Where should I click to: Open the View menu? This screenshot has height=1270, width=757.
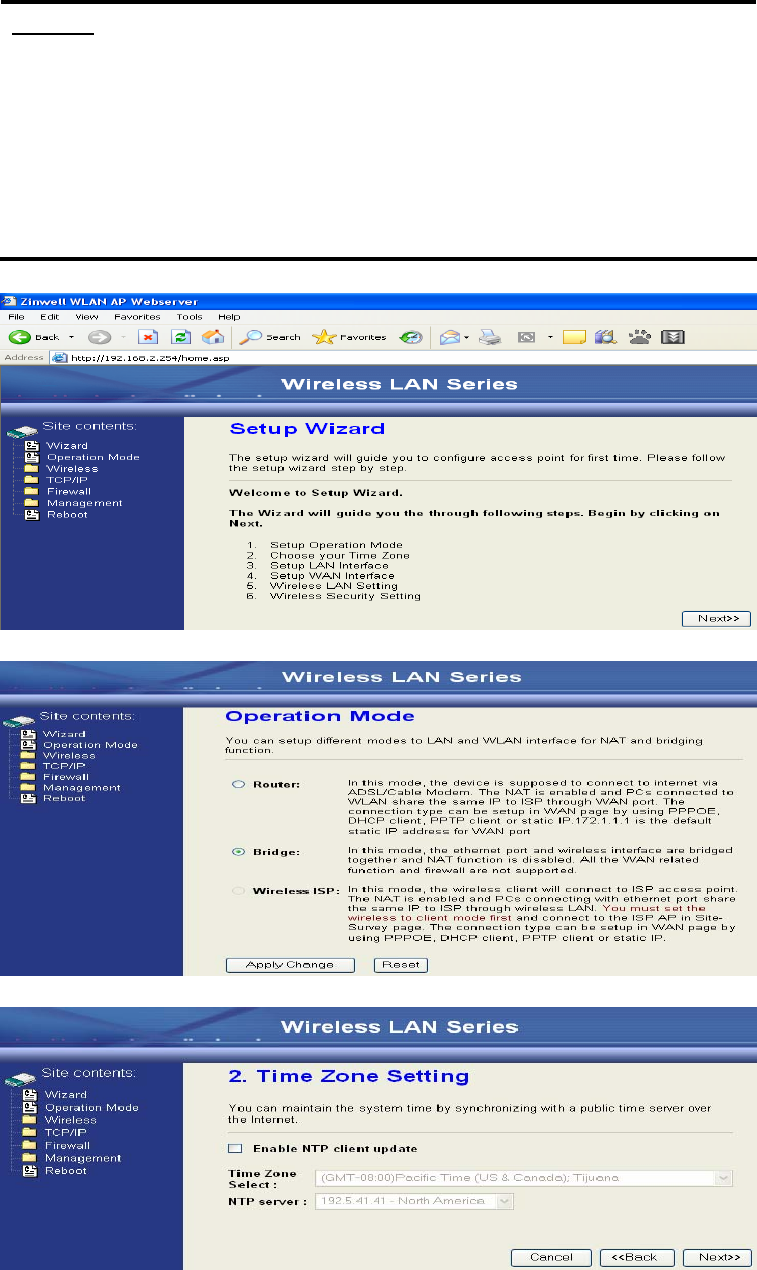pos(86,317)
